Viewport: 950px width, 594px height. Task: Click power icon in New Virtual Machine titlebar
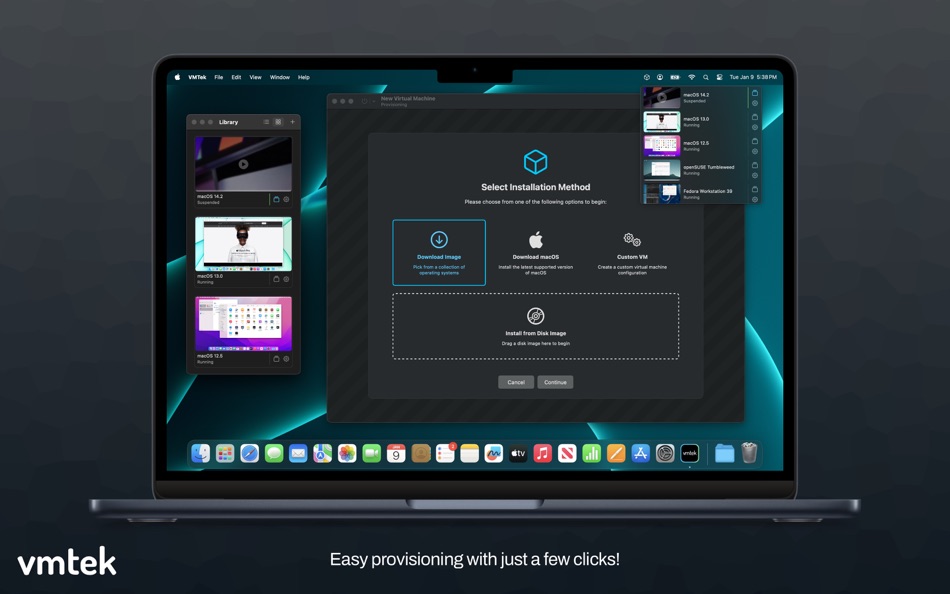click(364, 101)
